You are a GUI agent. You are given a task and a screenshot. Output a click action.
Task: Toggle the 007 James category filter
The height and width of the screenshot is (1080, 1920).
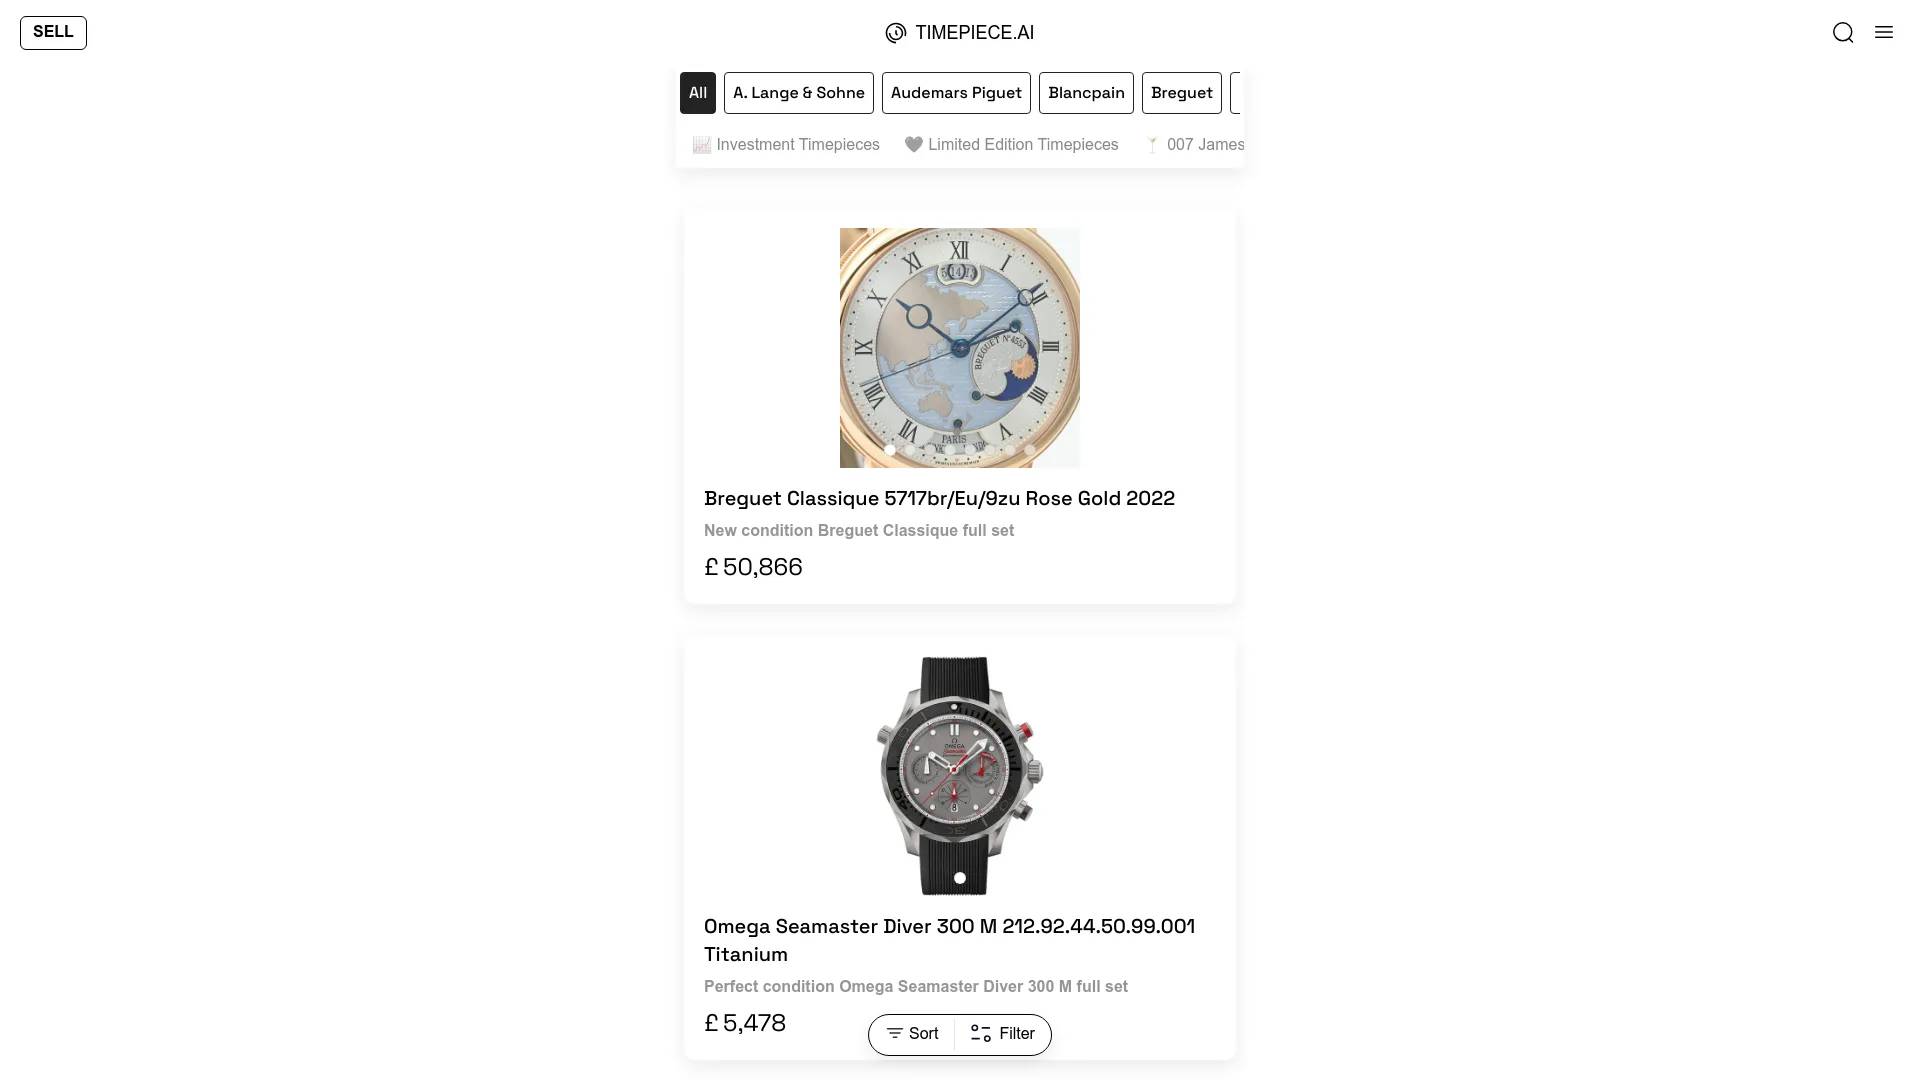pos(1193,145)
